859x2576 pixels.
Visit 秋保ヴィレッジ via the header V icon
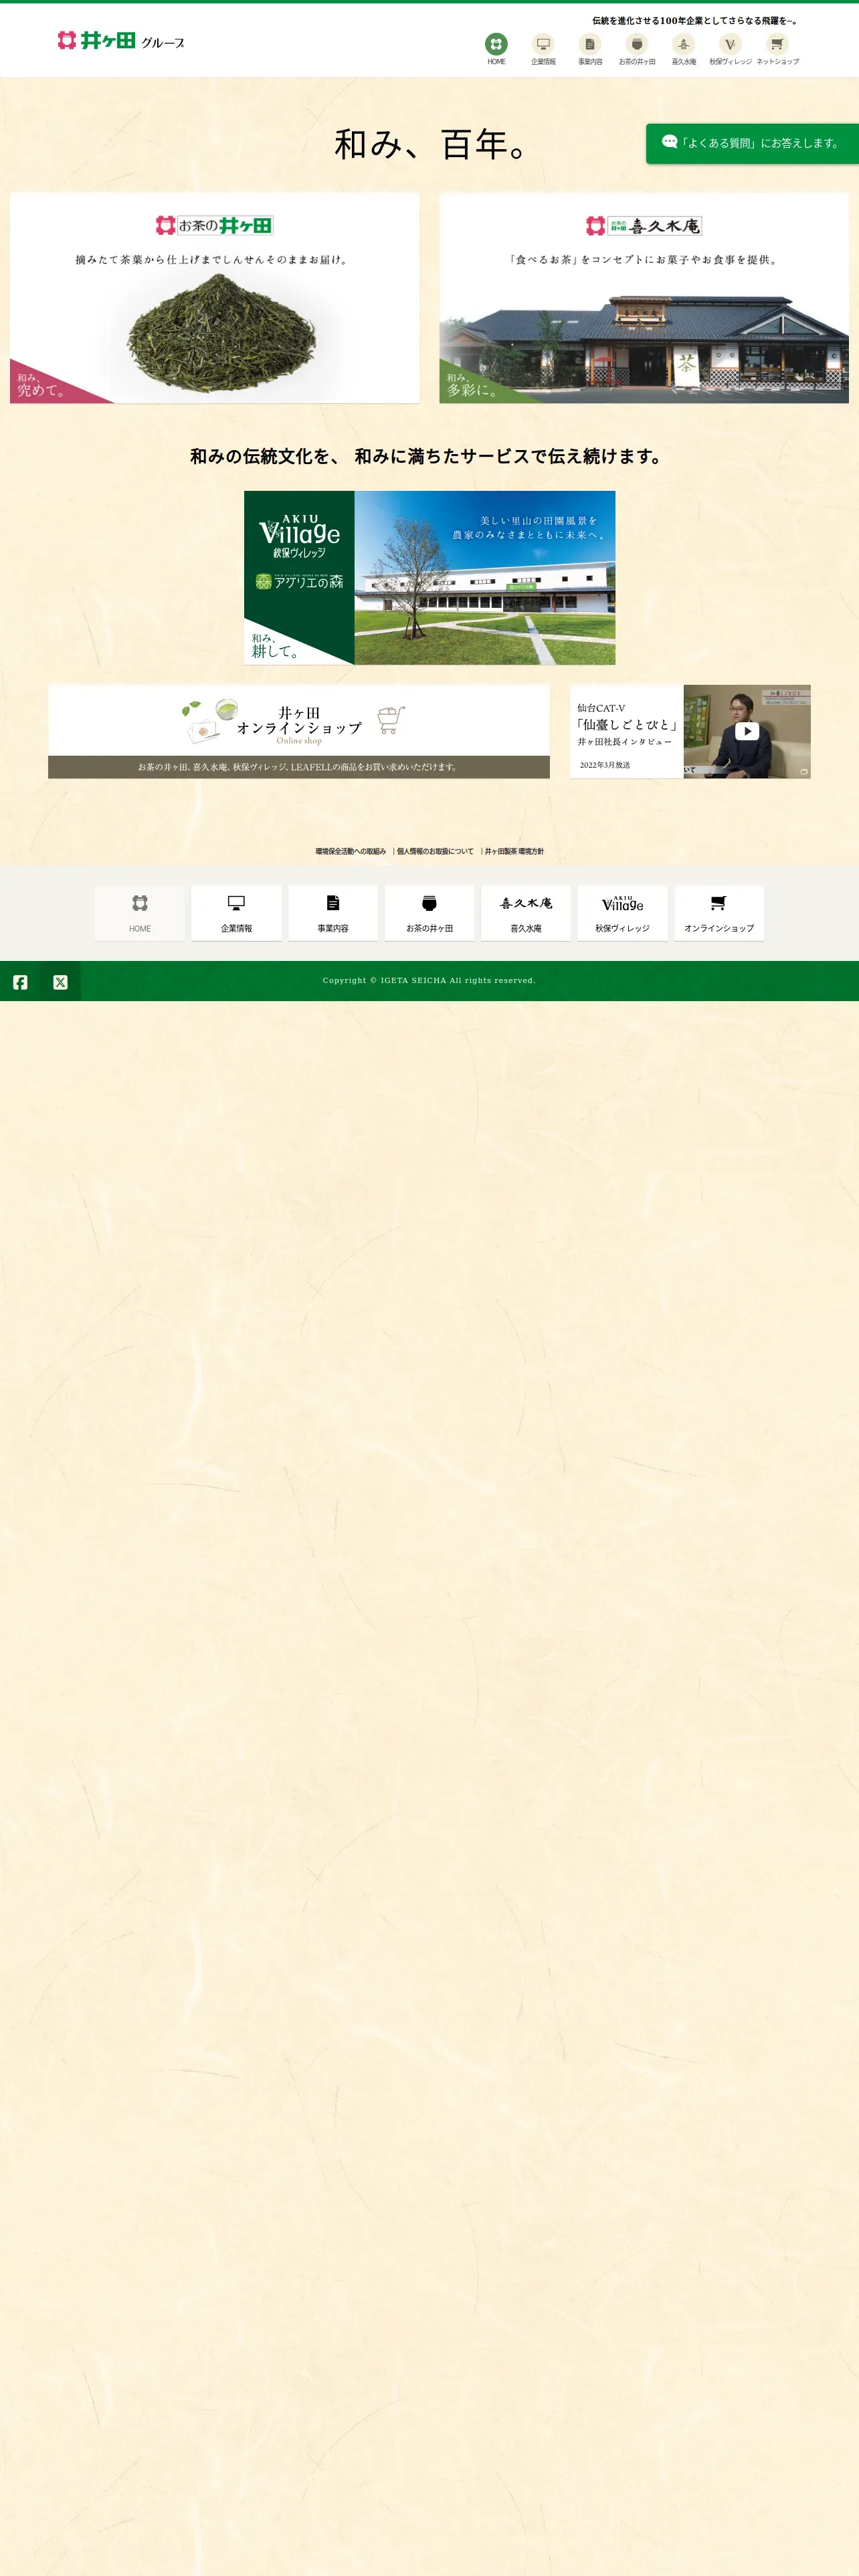point(730,49)
